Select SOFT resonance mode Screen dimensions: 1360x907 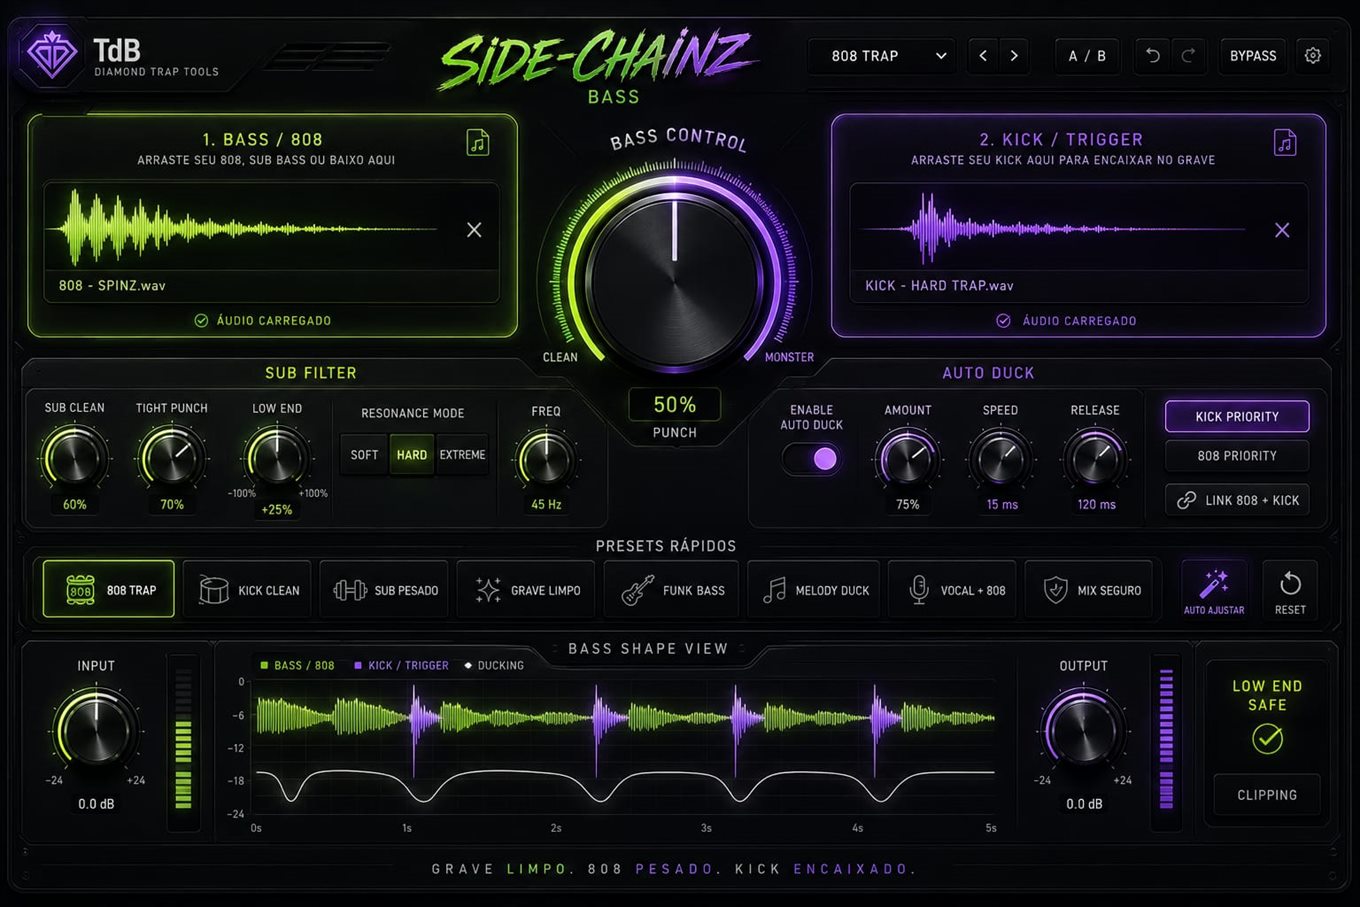pyautogui.click(x=364, y=455)
